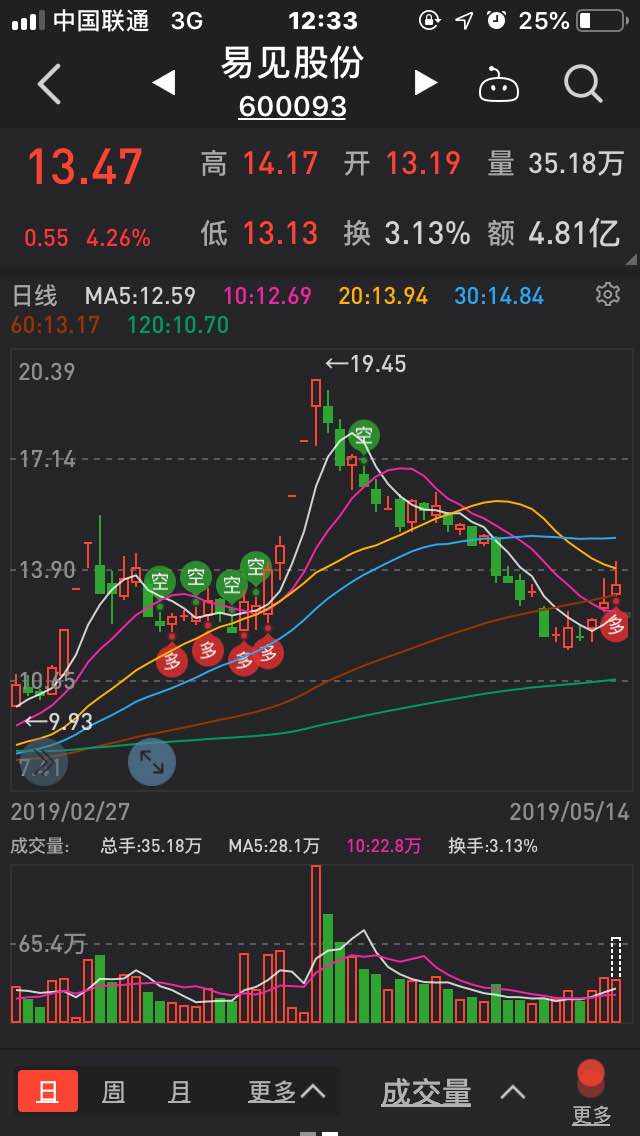Go to next stock with right triangle
Viewport: 640px width, 1136px height.
click(x=426, y=83)
